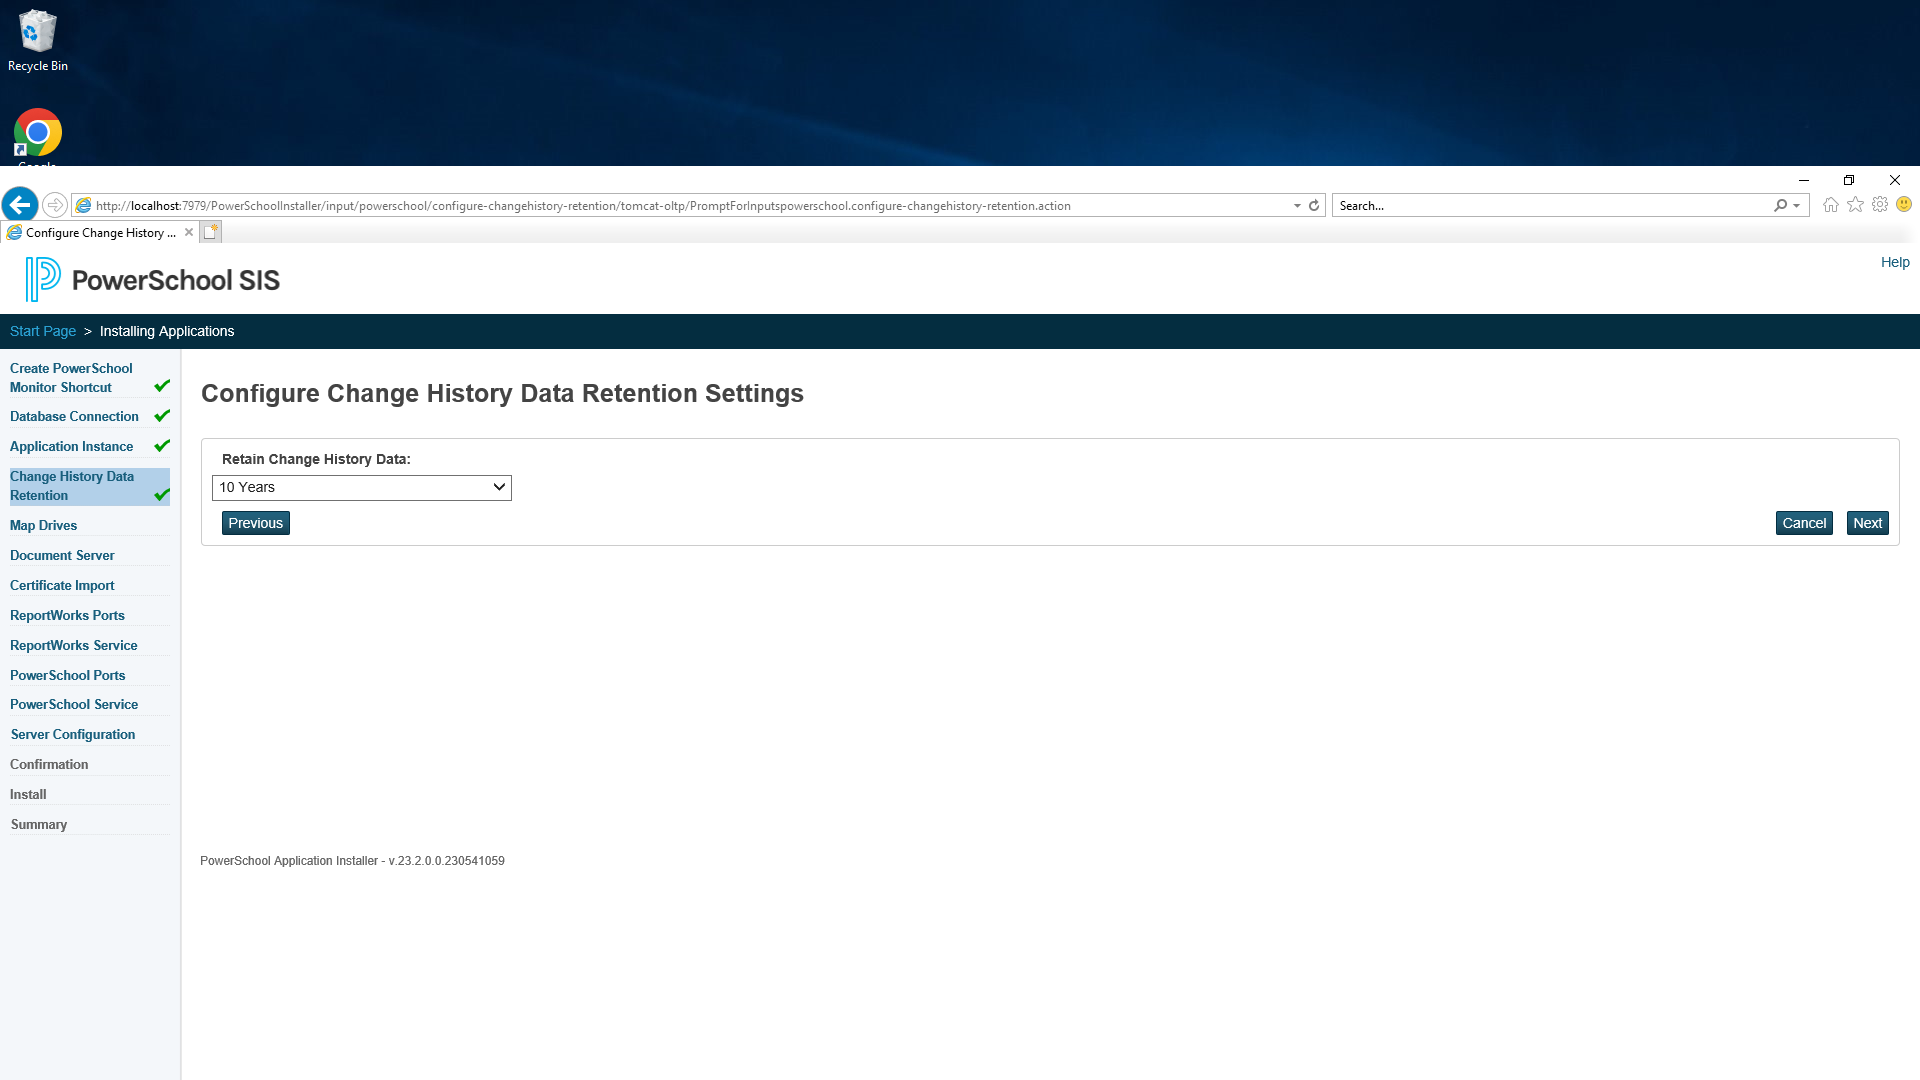Screen dimensions: 1920x1080
Task: Click the page icon in the address bar
Action: click(x=84, y=205)
